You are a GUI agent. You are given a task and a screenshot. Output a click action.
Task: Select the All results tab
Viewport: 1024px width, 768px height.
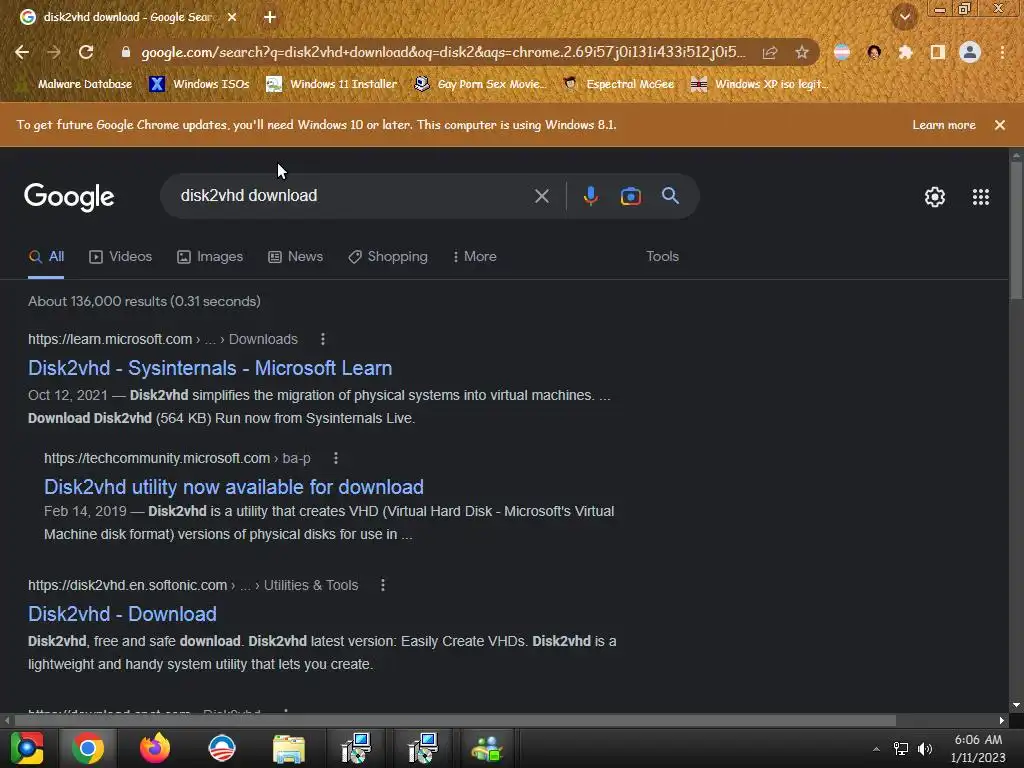coord(46,257)
